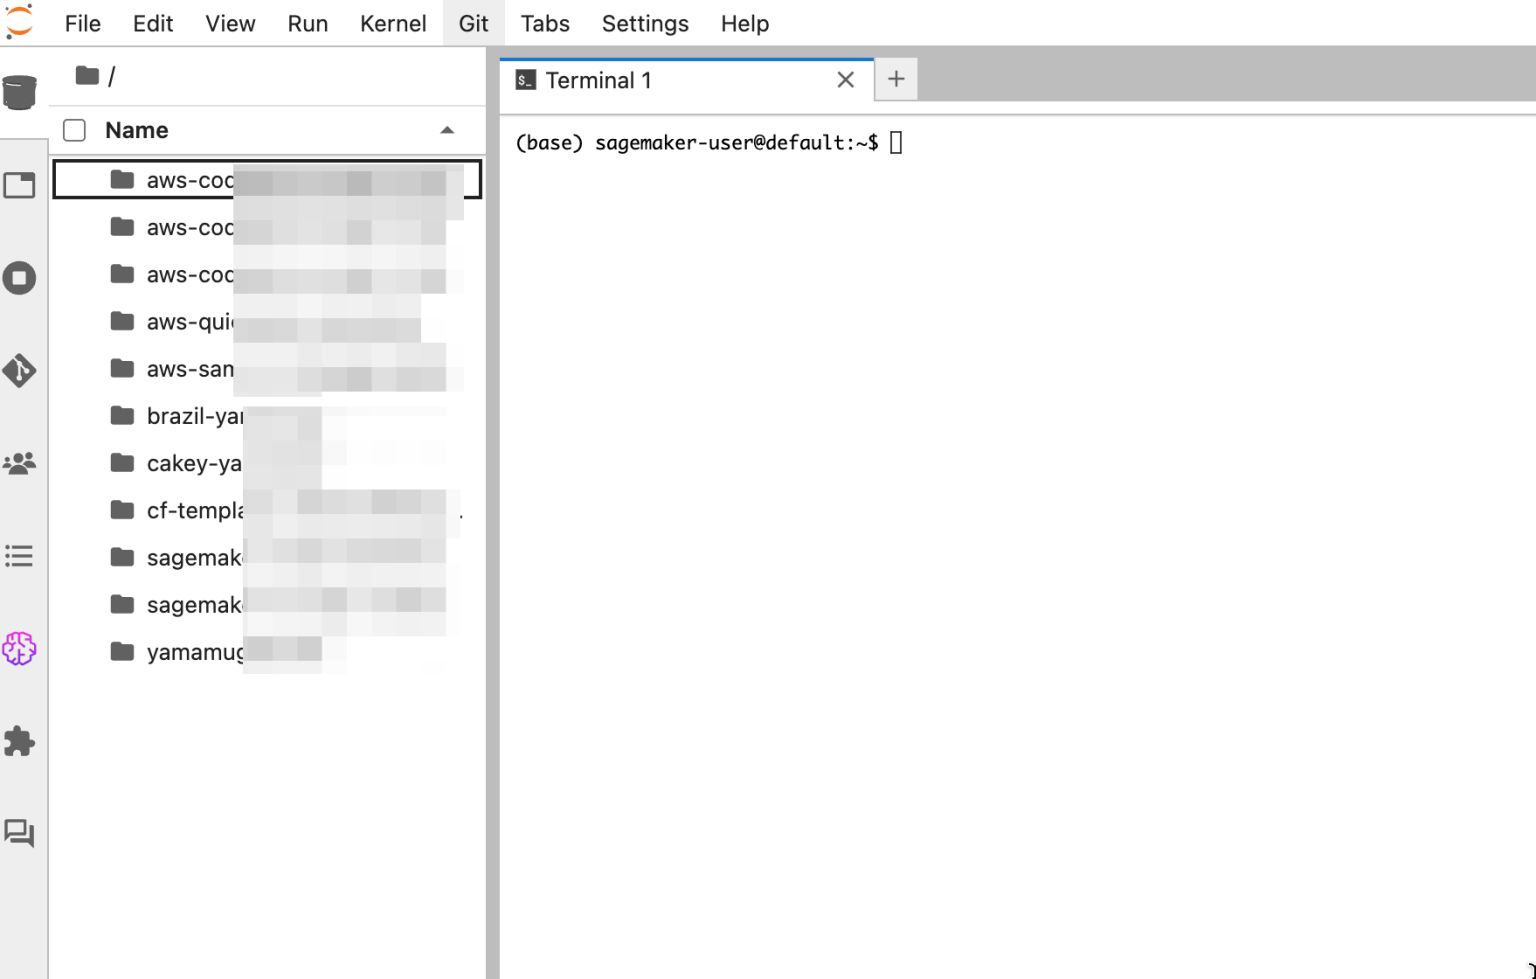Open the Settings menu

click(645, 23)
